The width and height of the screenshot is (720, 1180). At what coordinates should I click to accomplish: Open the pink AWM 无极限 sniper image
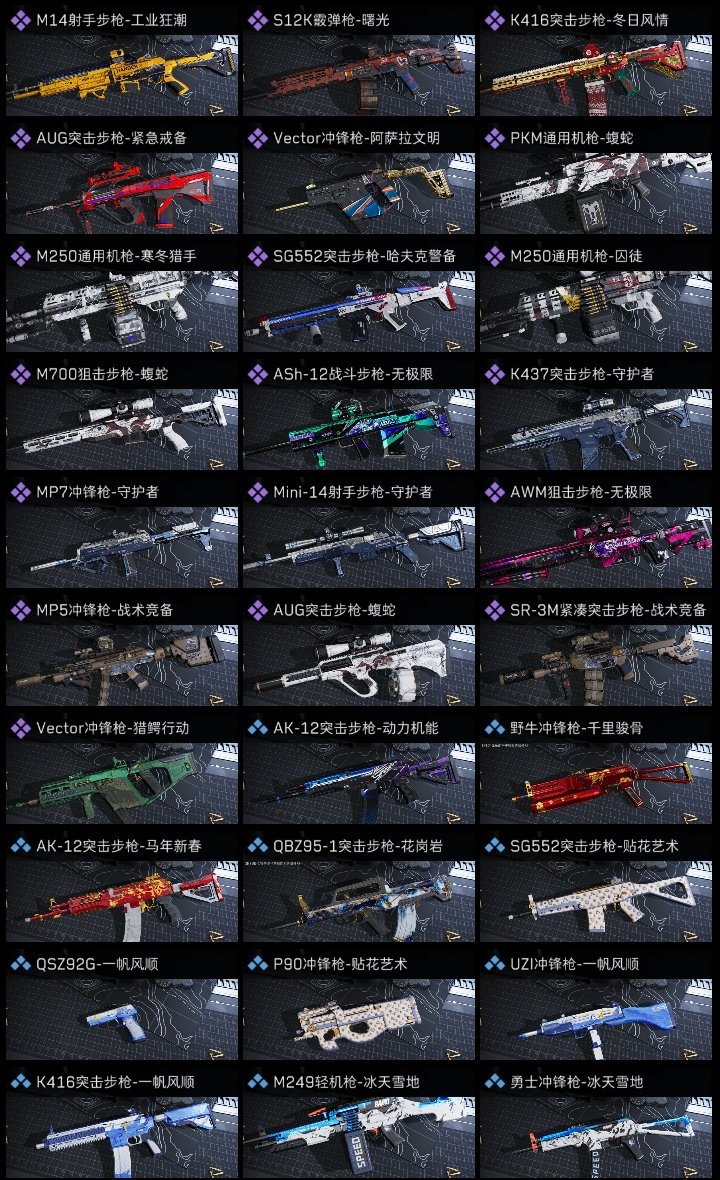click(596, 546)
